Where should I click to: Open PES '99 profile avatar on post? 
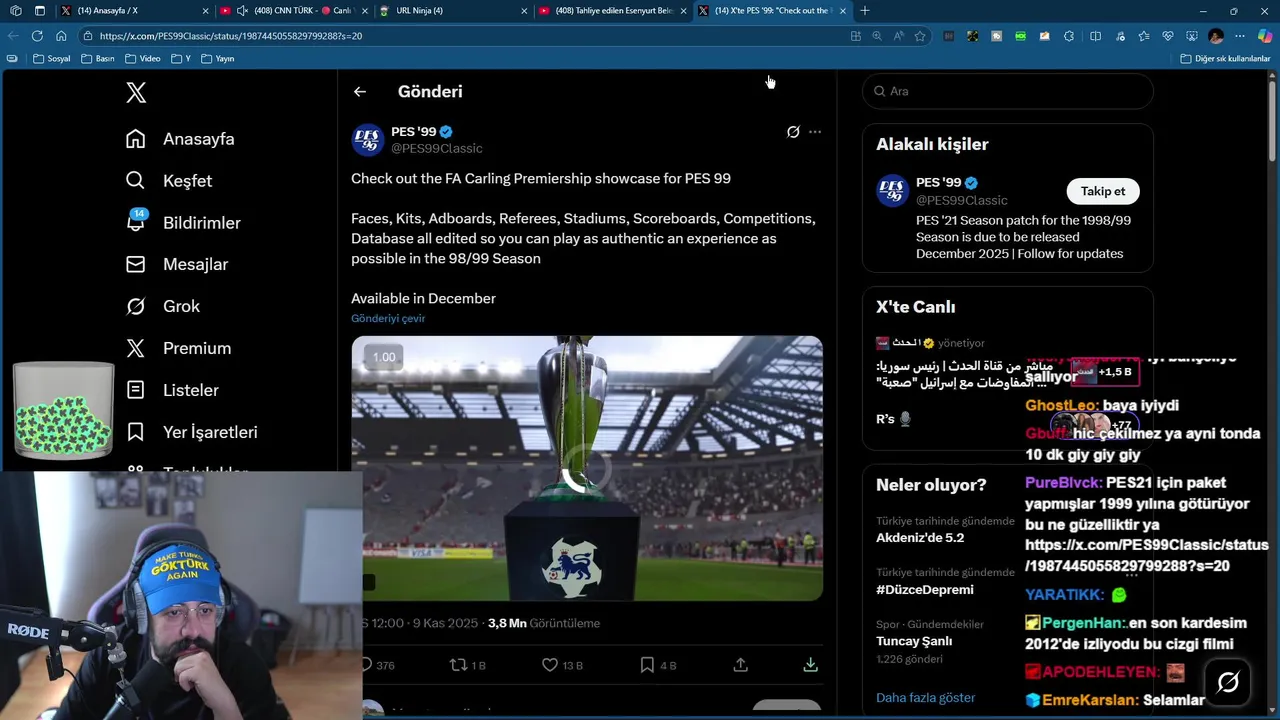click(368, 140)
